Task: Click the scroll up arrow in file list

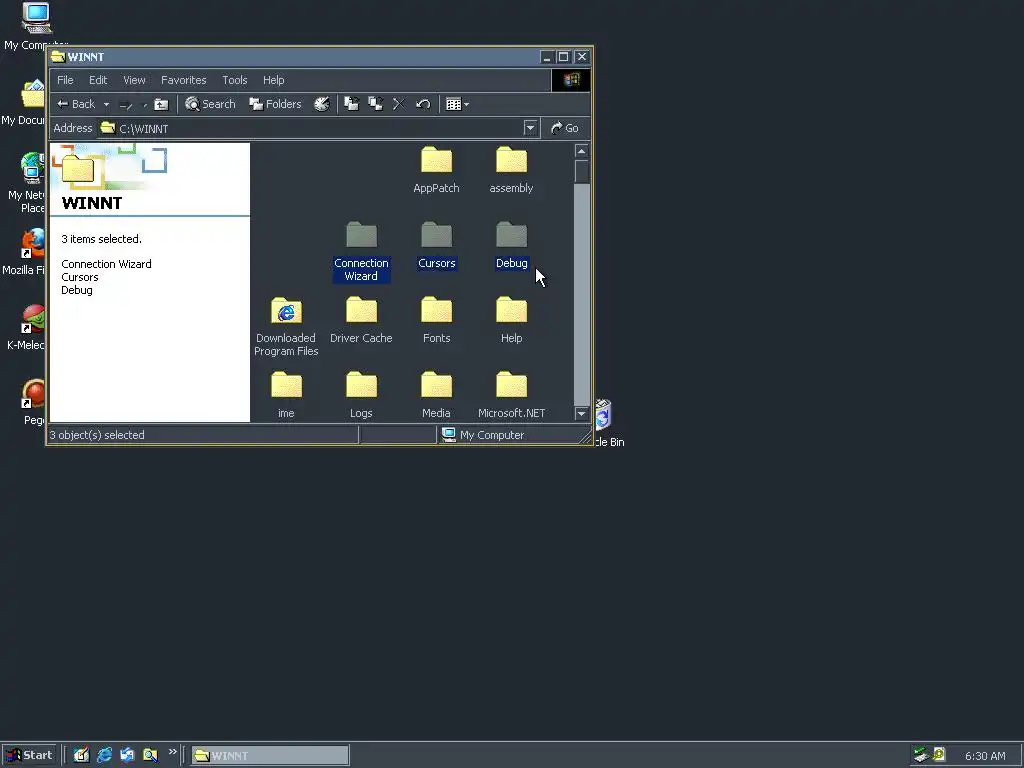Action: (x=581, y=151)
